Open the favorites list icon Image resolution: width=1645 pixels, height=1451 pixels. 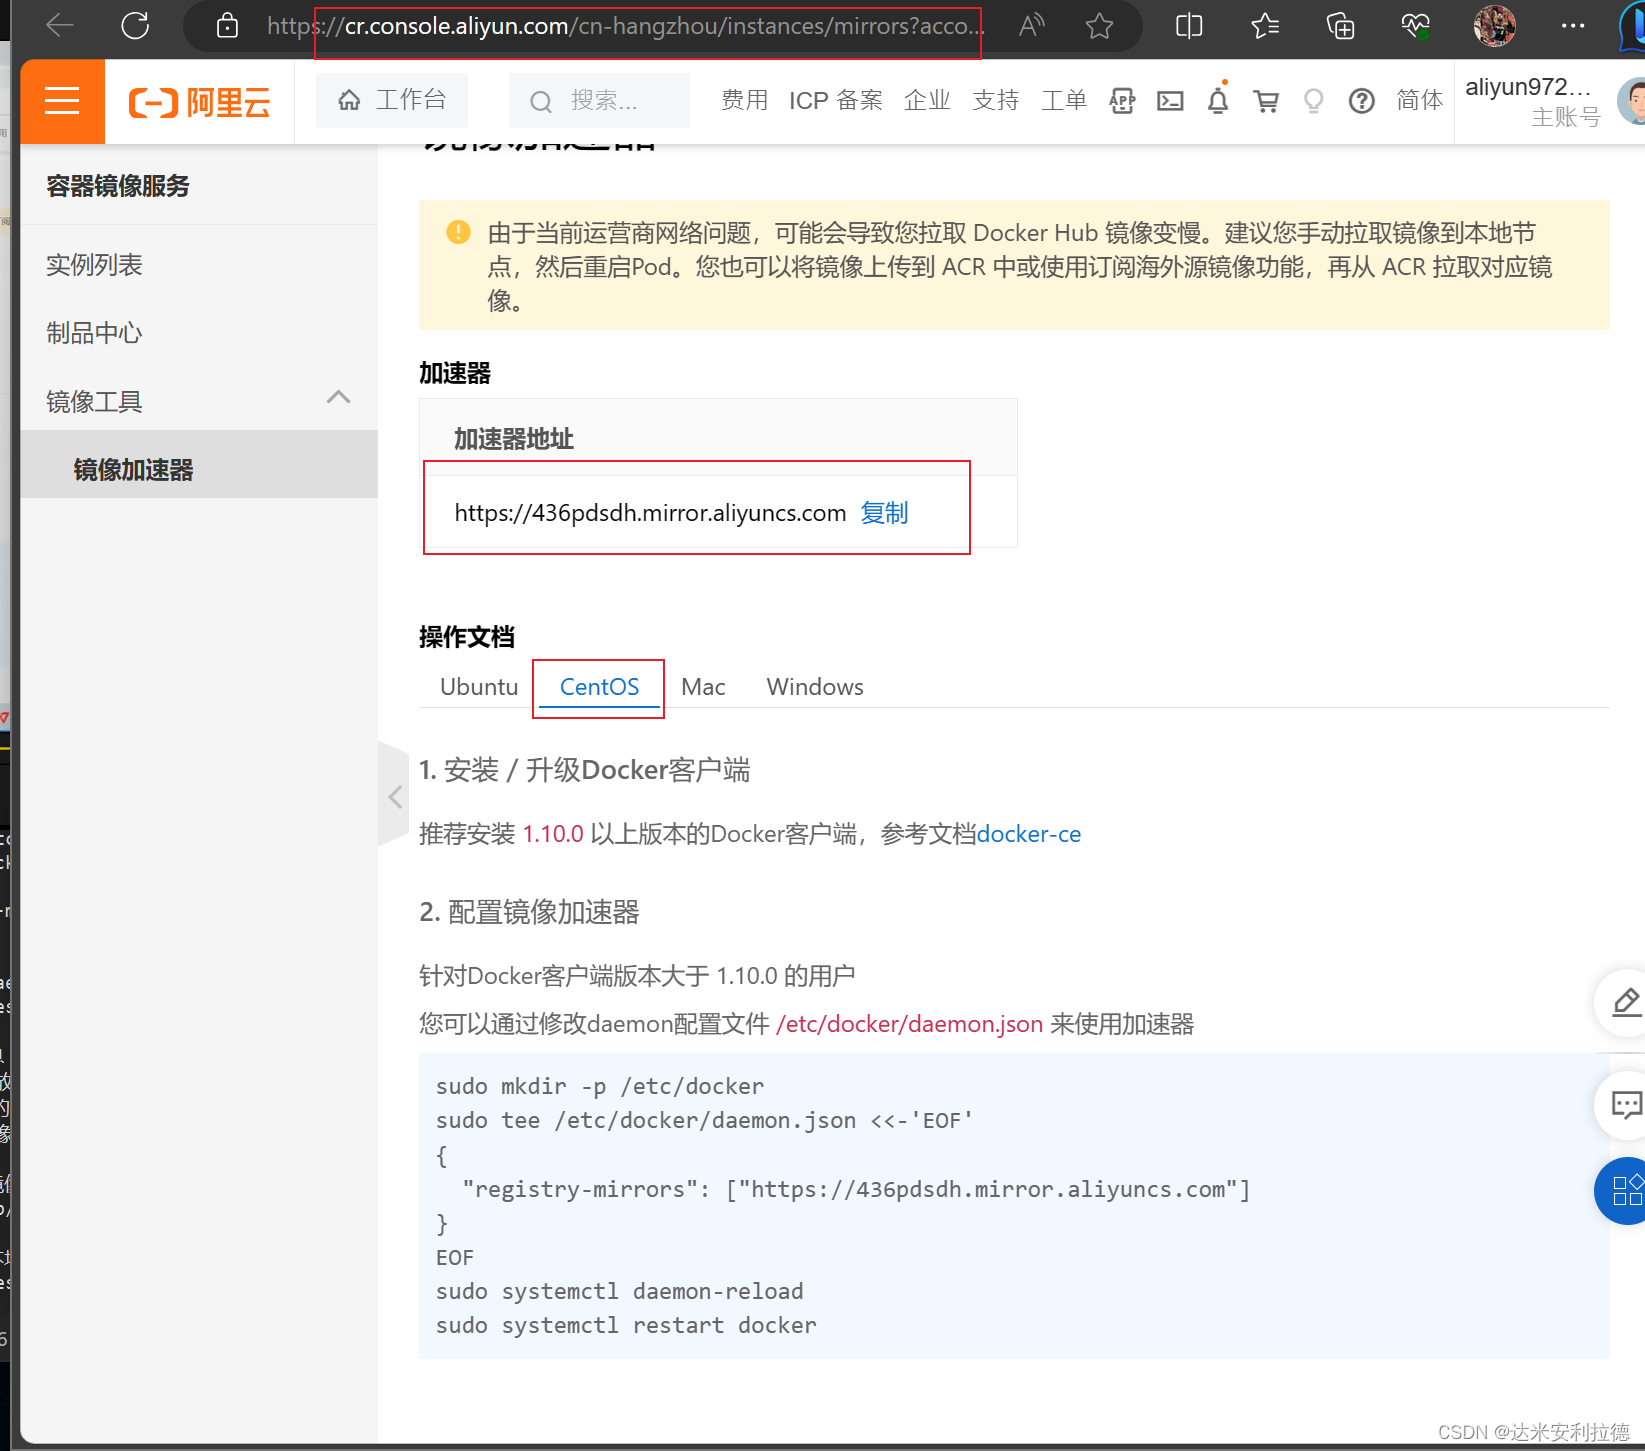[1265, 26]
